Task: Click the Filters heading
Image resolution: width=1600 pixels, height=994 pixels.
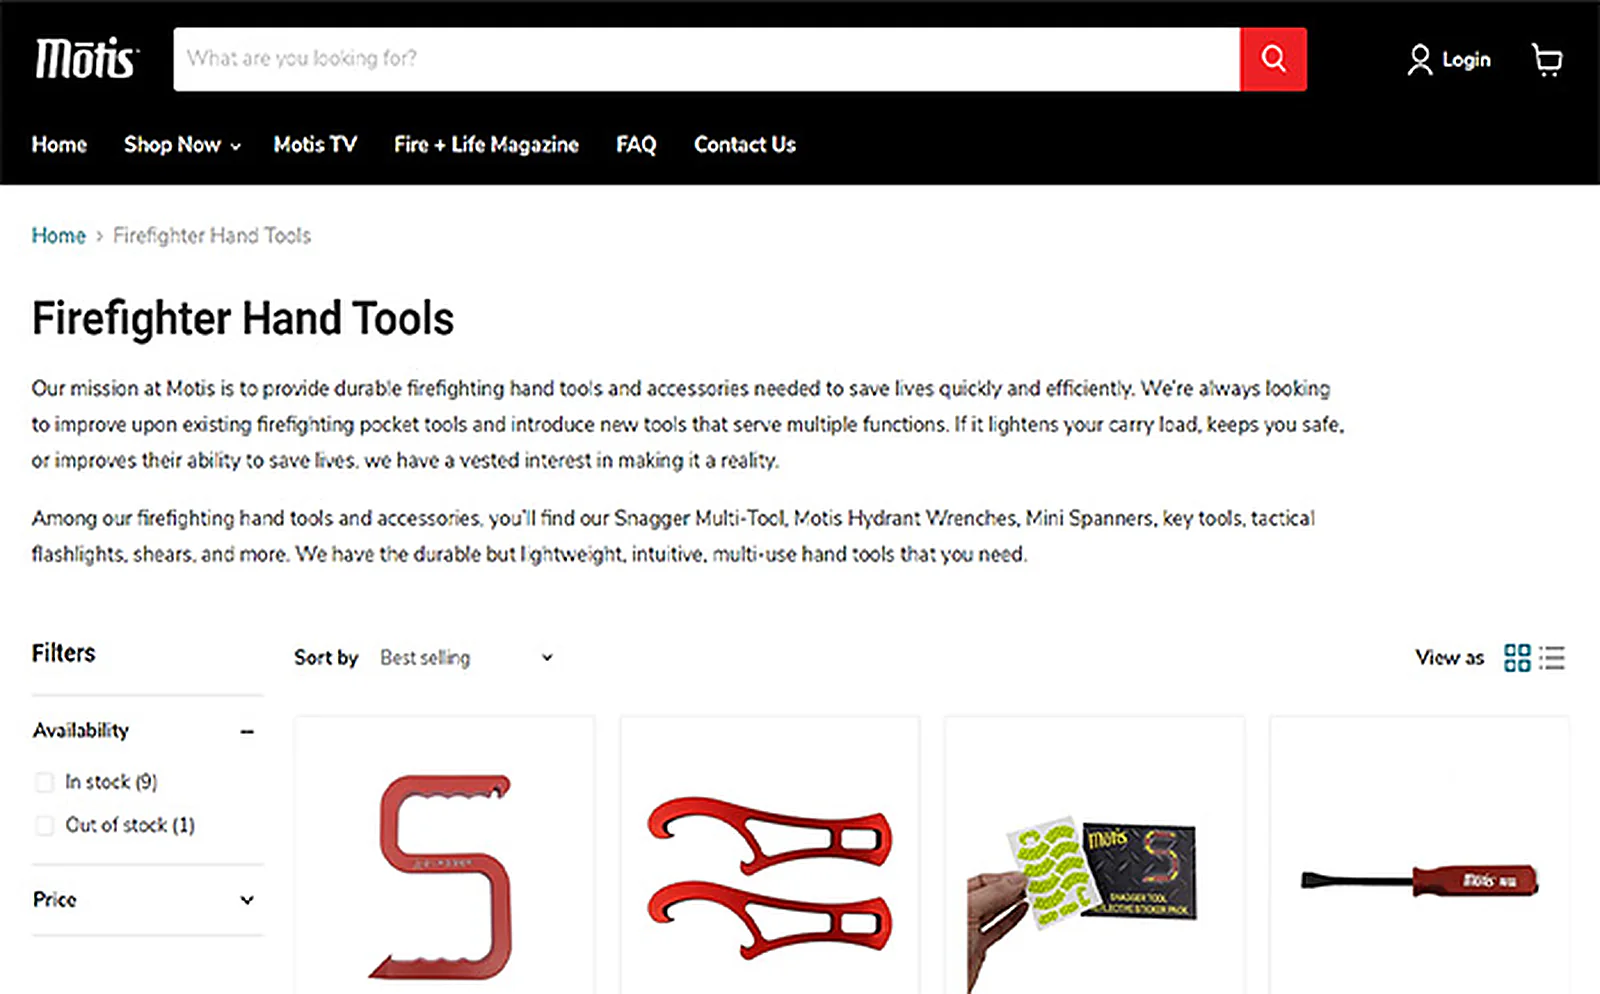Action: click(64, 653)
